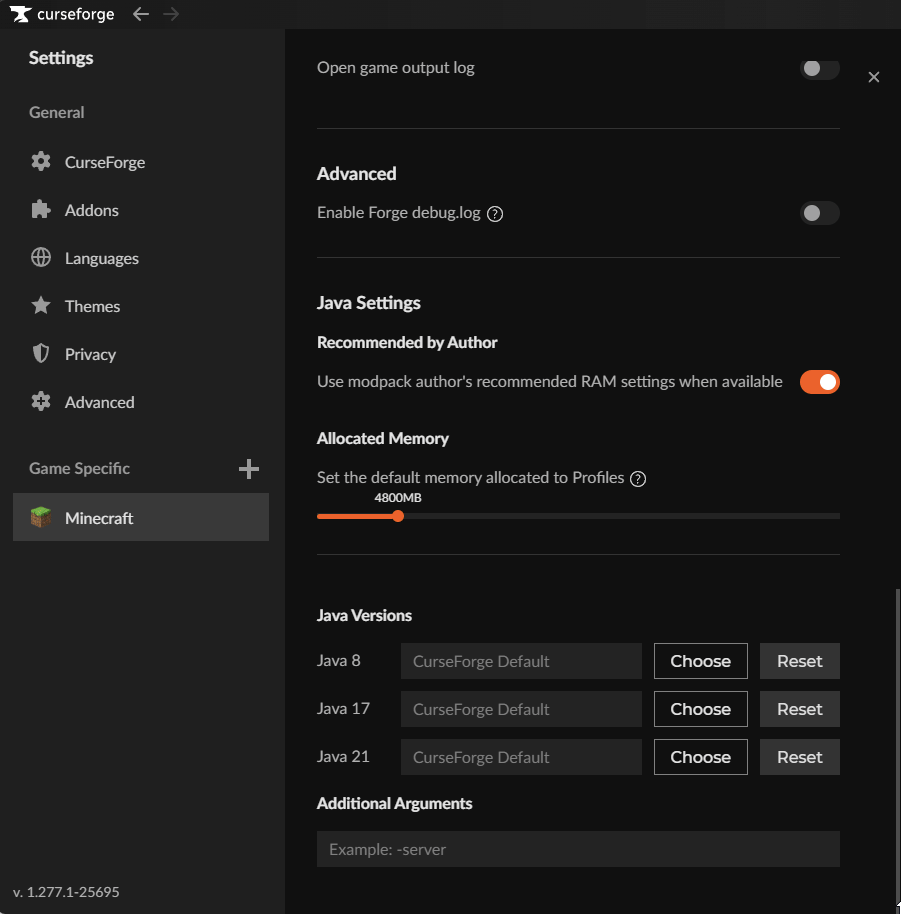Click the Advanced gear icon in sidebar
The height and width of the screenshot is (914, 901).
click(41, 402)
